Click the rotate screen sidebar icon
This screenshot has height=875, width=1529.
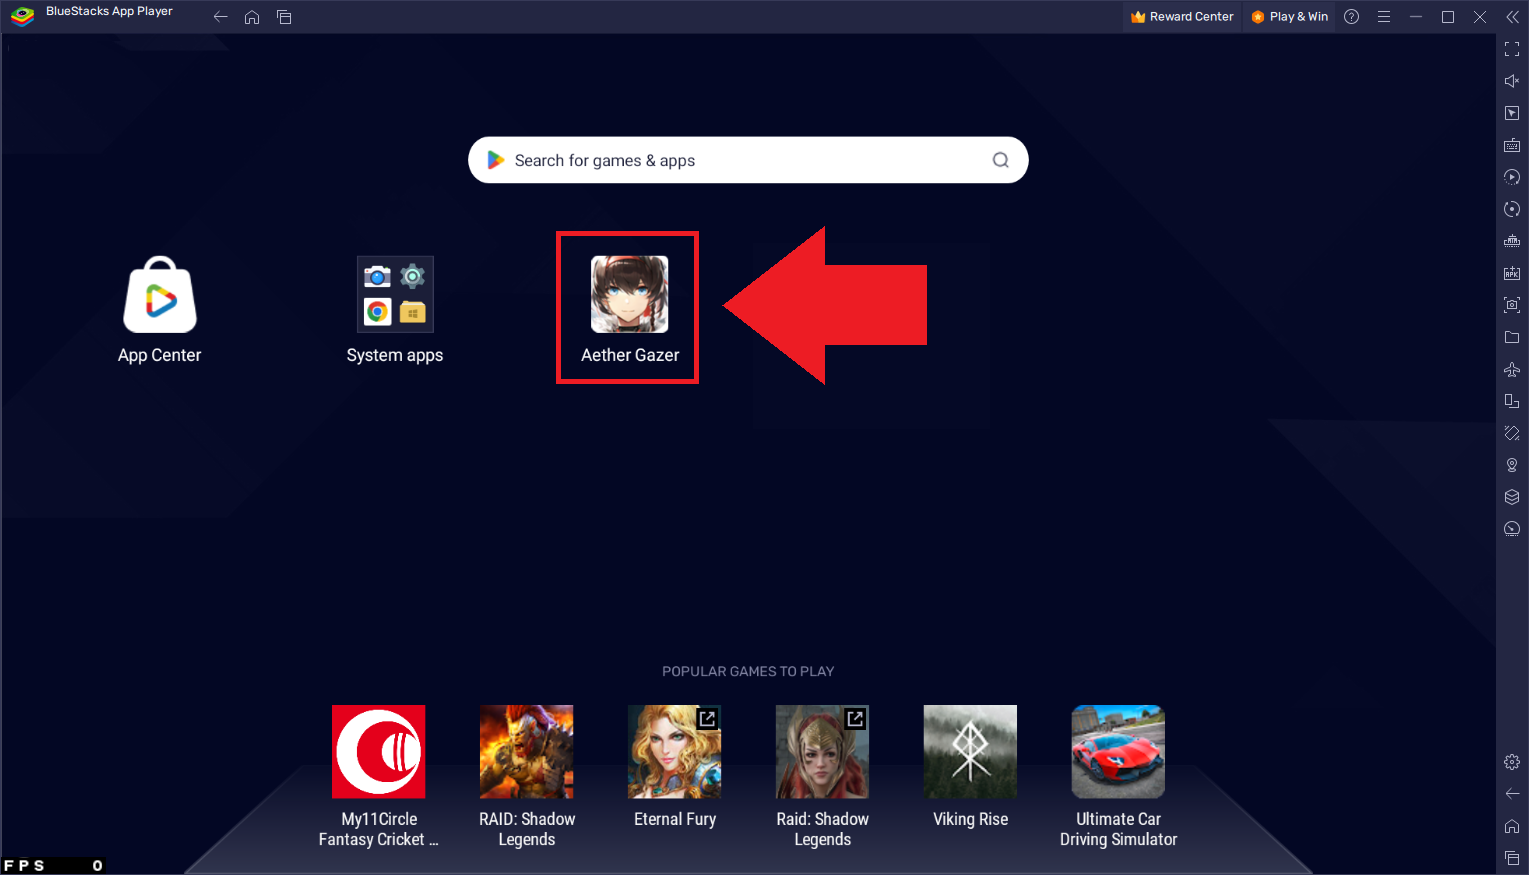pos(1512,401)
